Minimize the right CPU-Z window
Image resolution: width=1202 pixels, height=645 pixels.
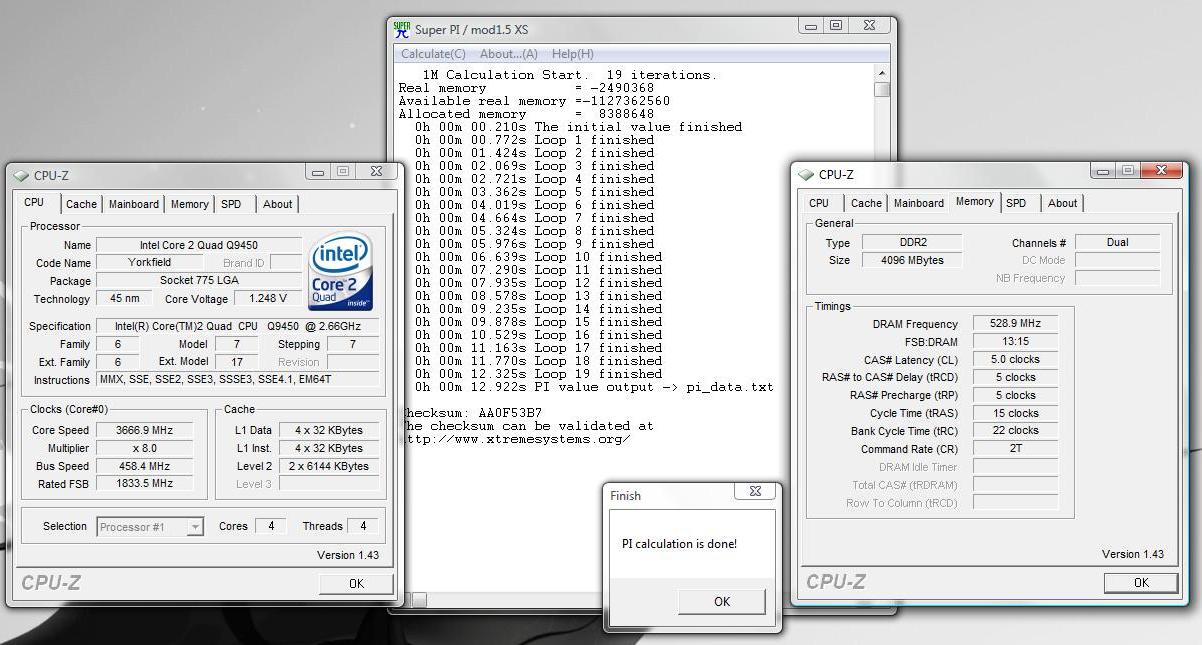point(1104,171)
